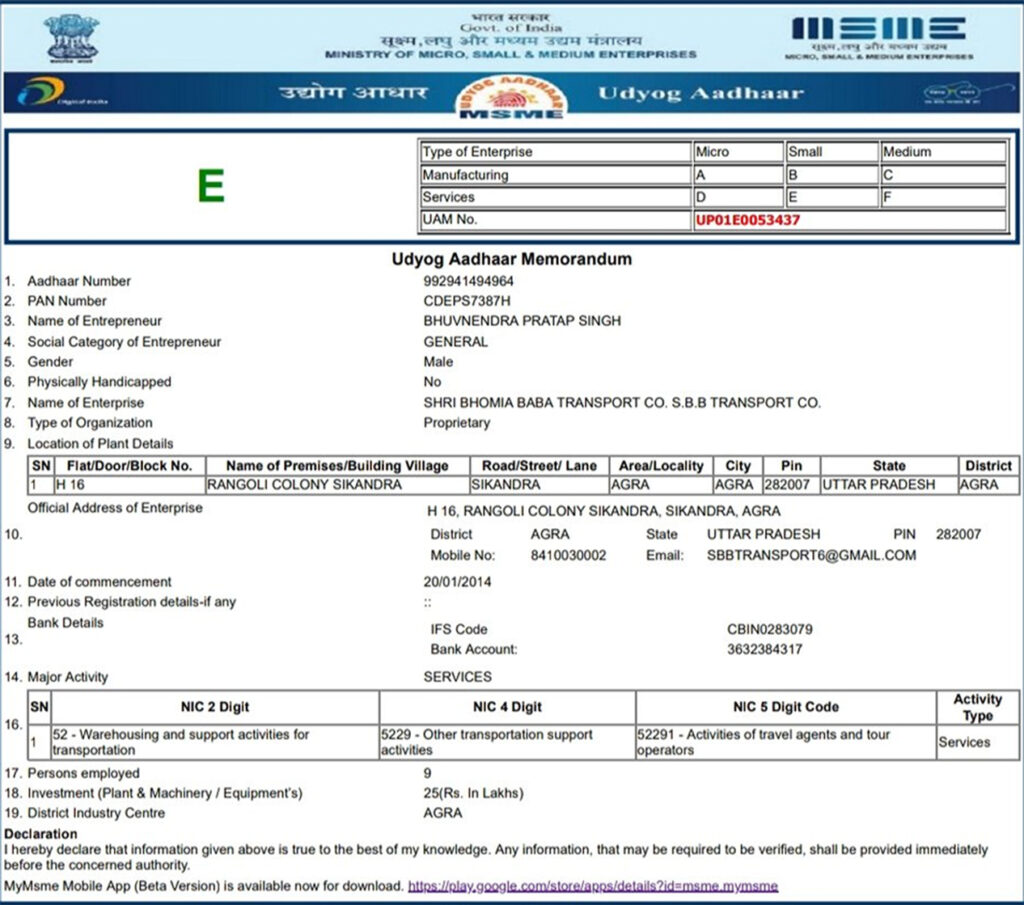1024x905 pixels.
Task: Click the Digital India logo in the banner
Action: click(x=63, y=92)
